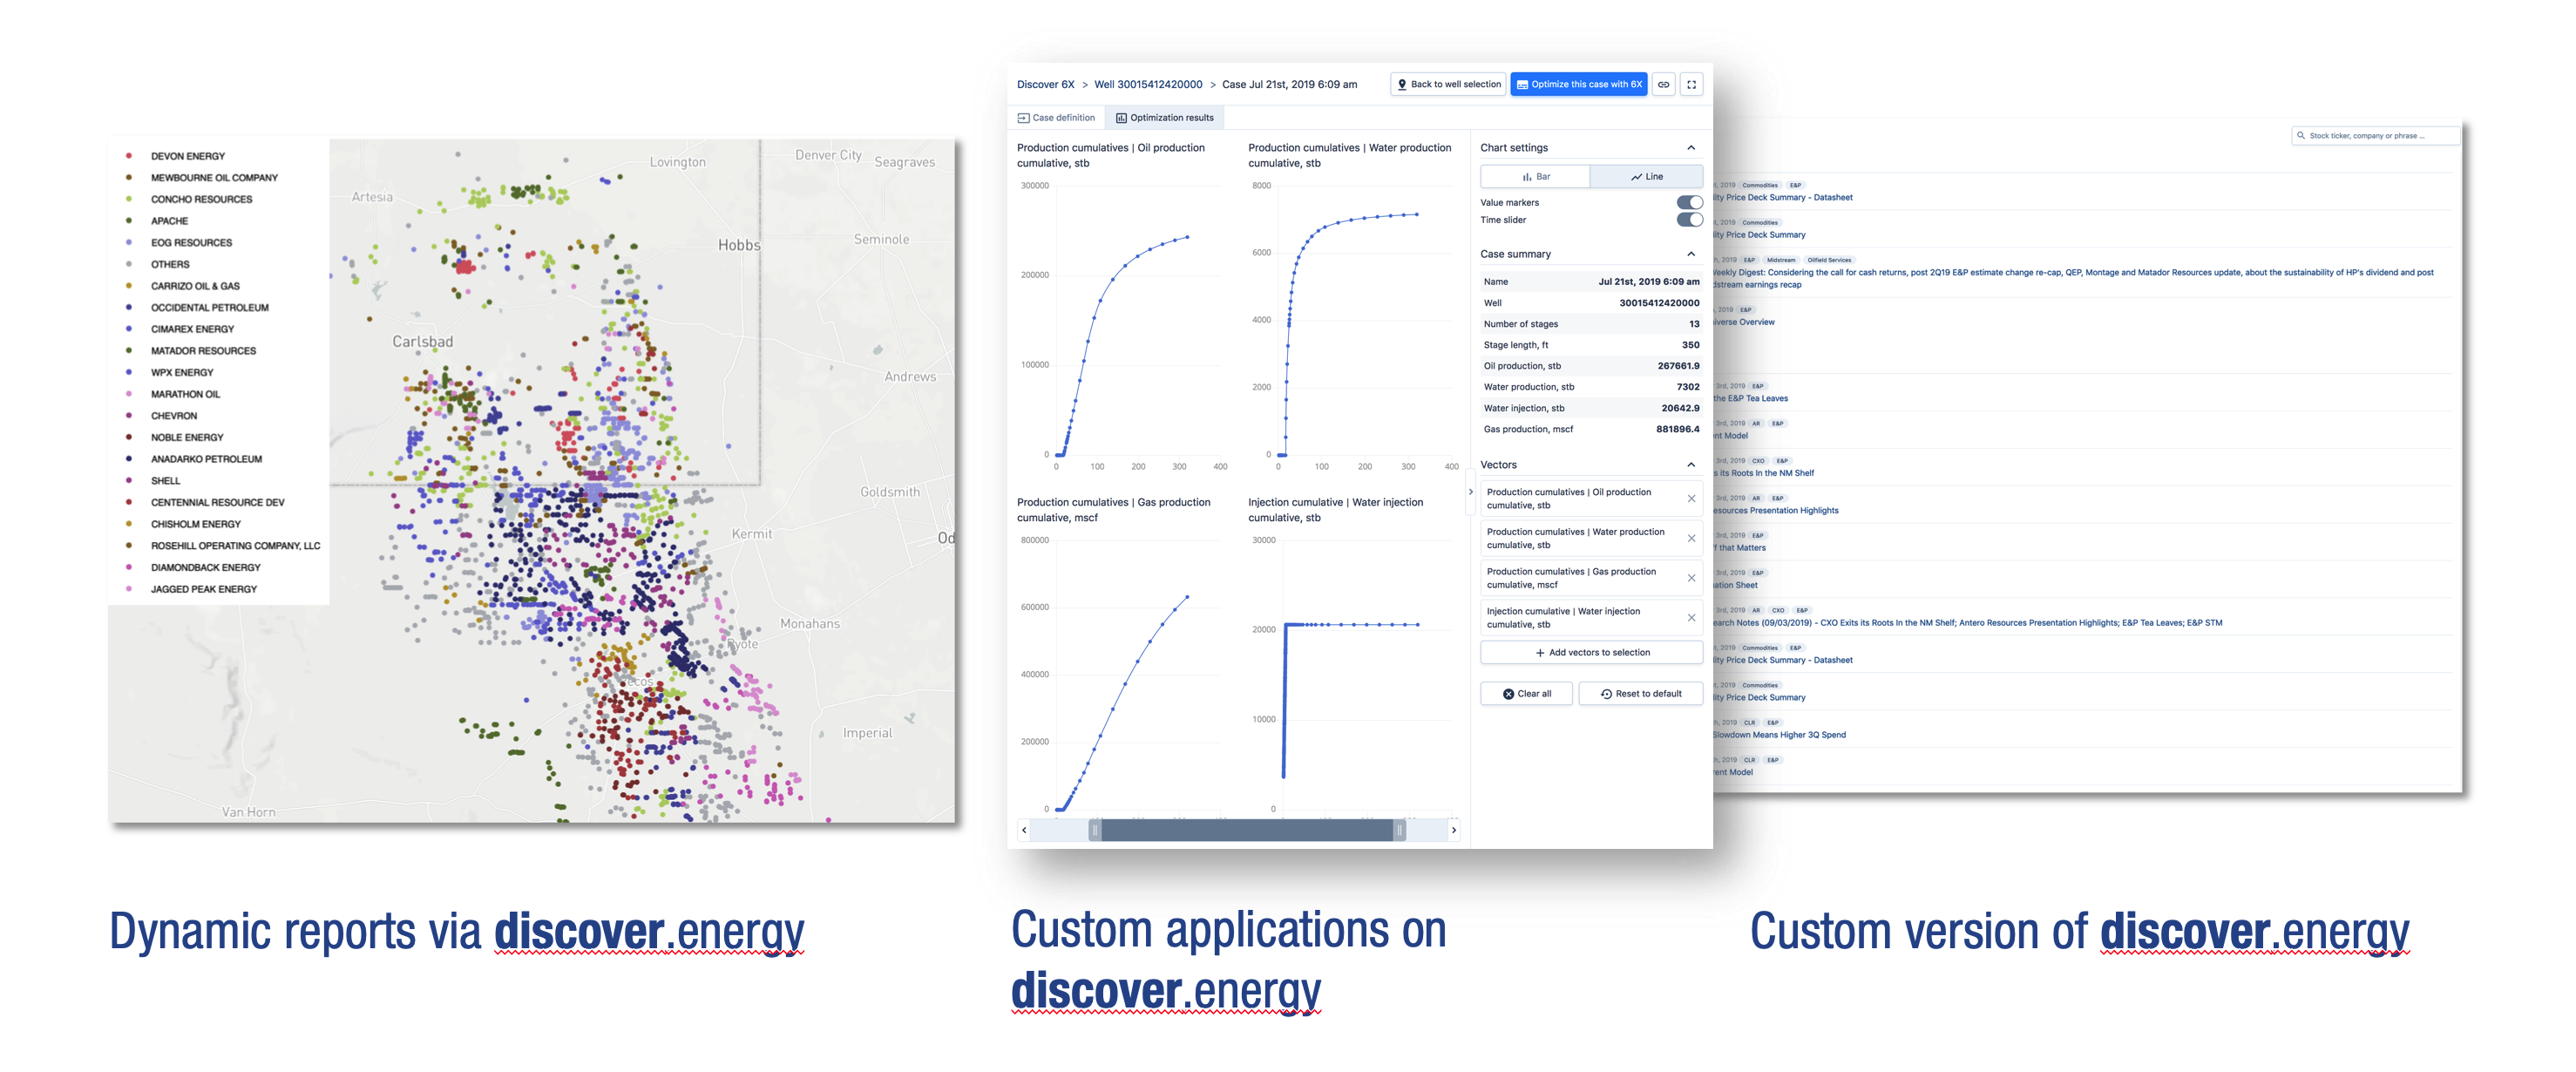Click the stock ticker search field
Image resolution: width=2576 pixels, height=1072 pixels.
(2374, 136)
